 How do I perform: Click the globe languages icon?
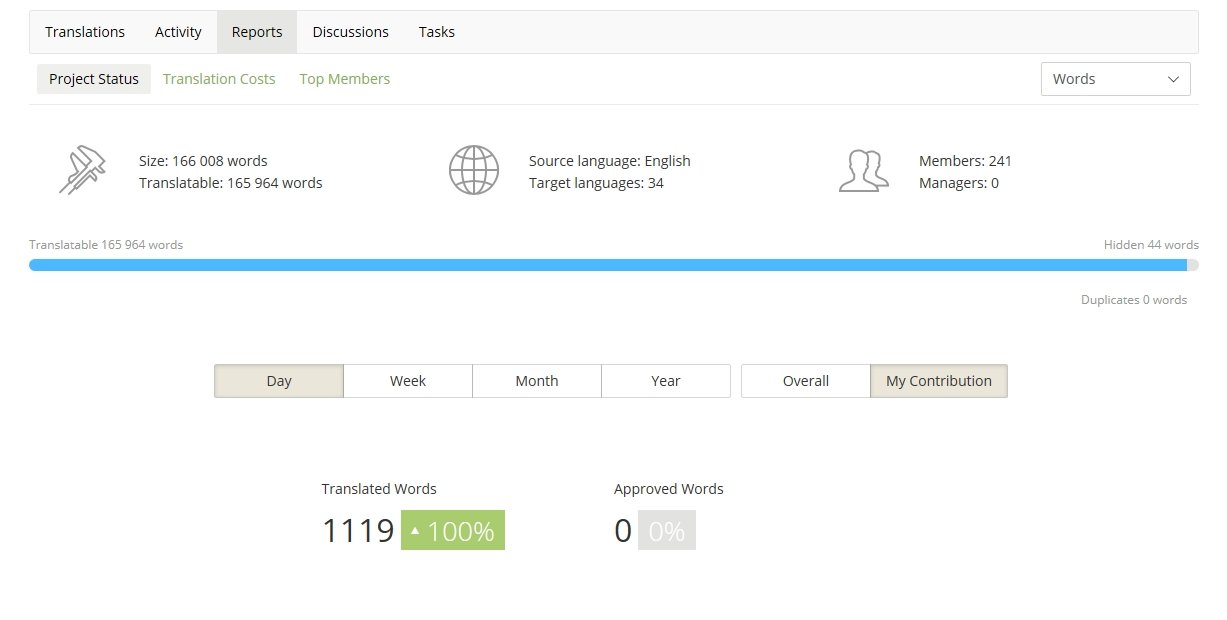pos(473,170)
